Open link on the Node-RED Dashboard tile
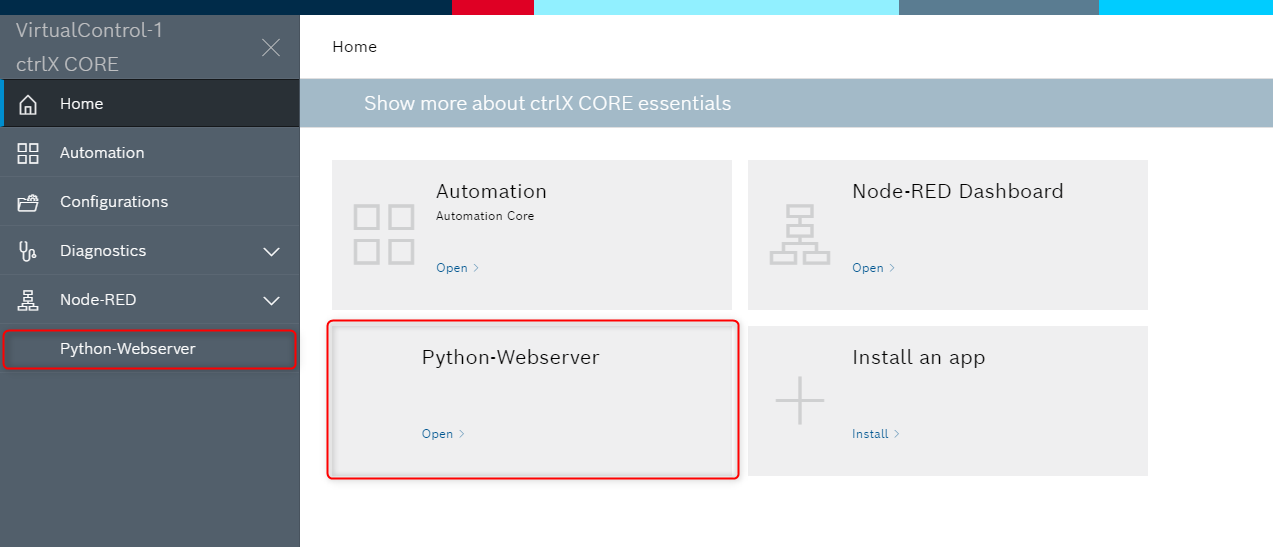The width and height of the screenshot is (1273, 547). coord(873,268)
